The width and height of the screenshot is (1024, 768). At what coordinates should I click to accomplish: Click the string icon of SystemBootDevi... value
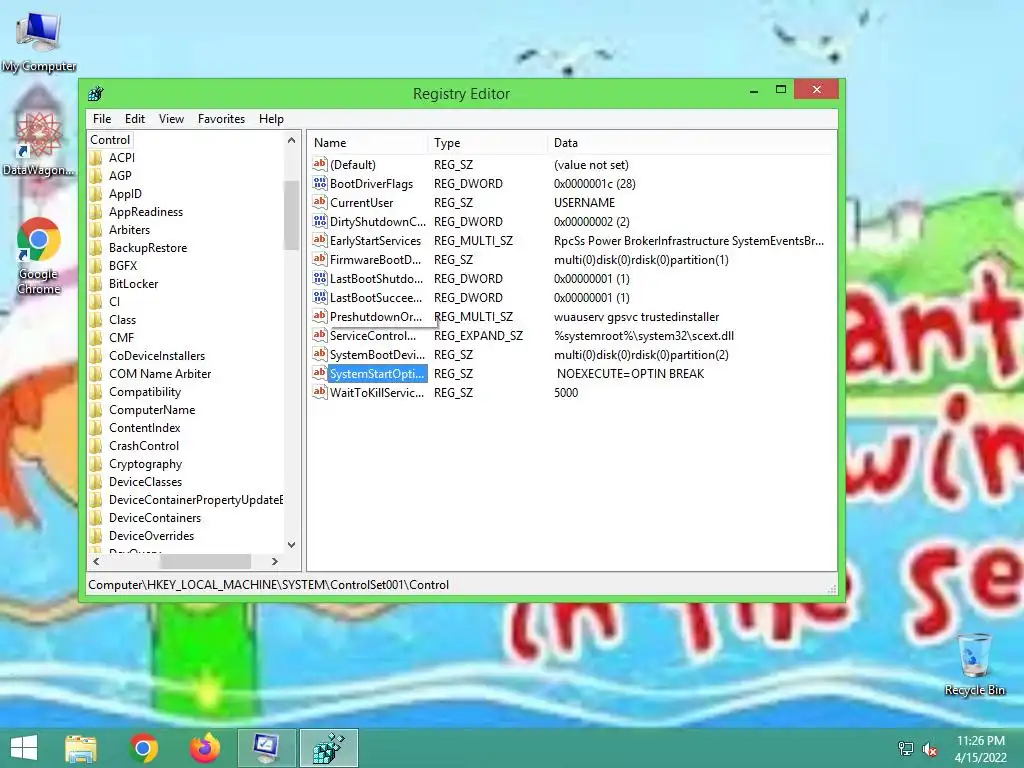coord(319,353)
